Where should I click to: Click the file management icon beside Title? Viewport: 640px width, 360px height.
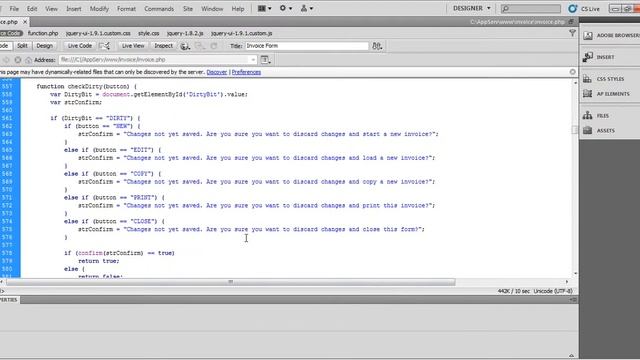(x=377, y=46)
